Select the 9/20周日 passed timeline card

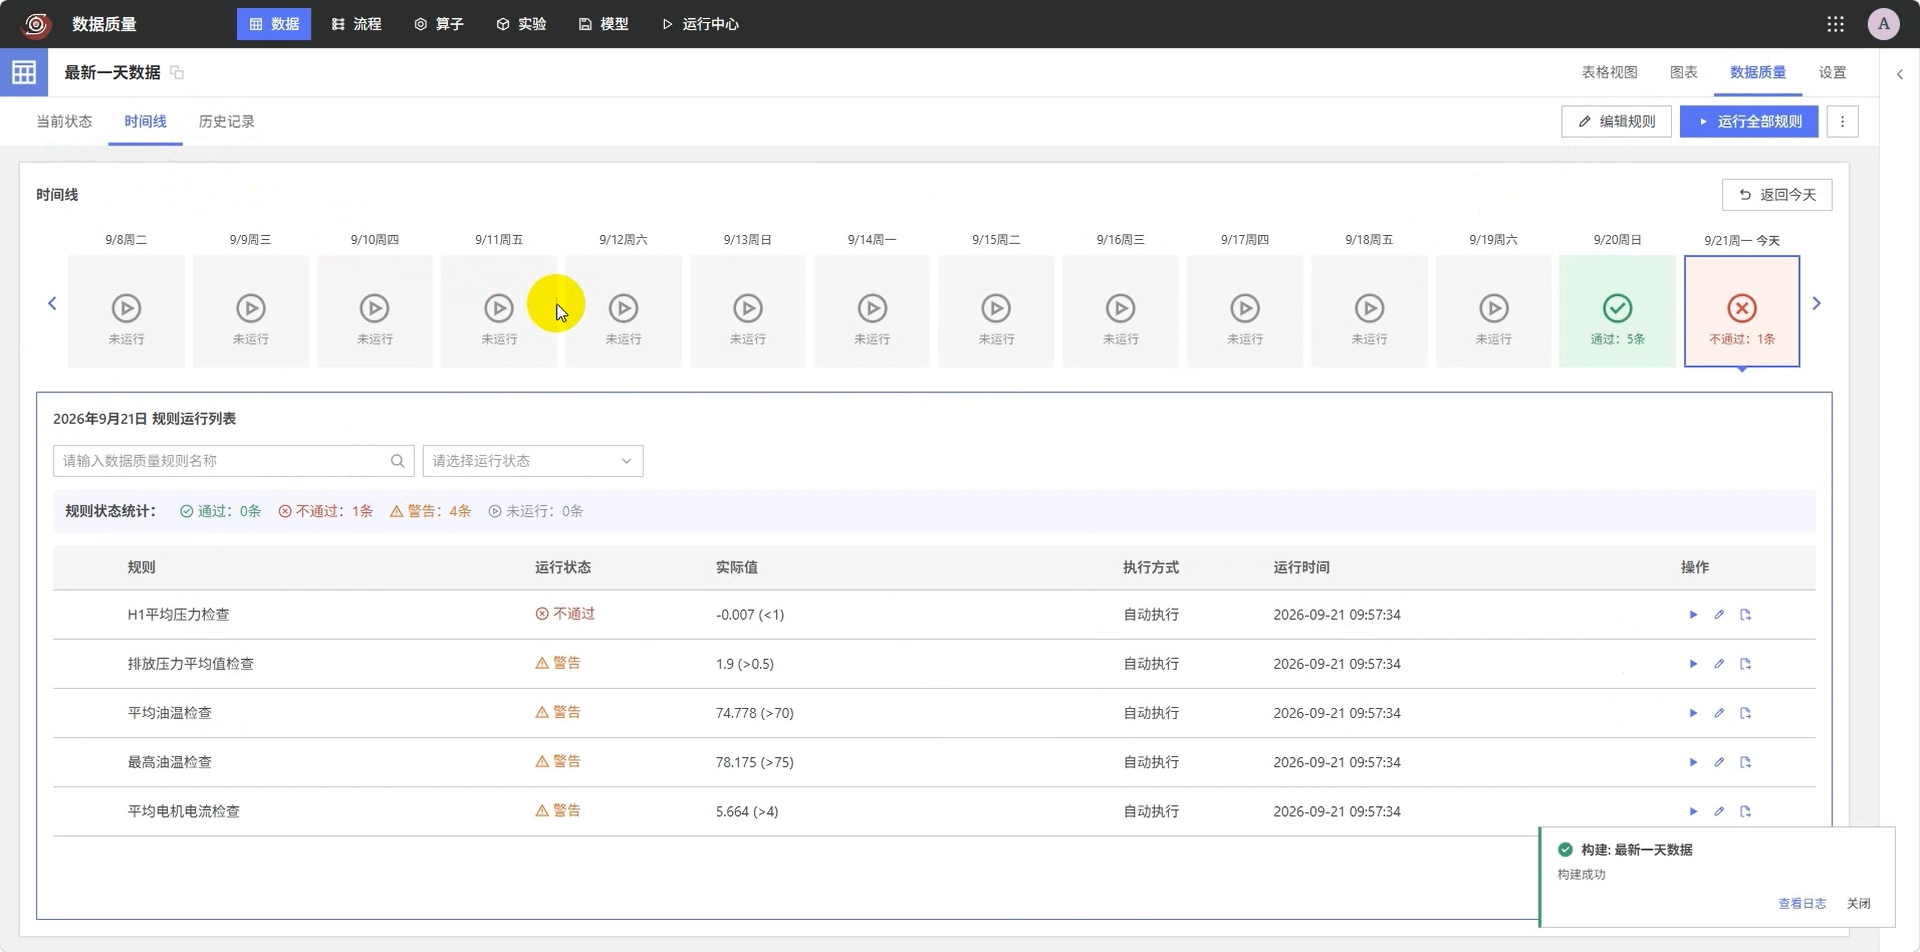1617,311
